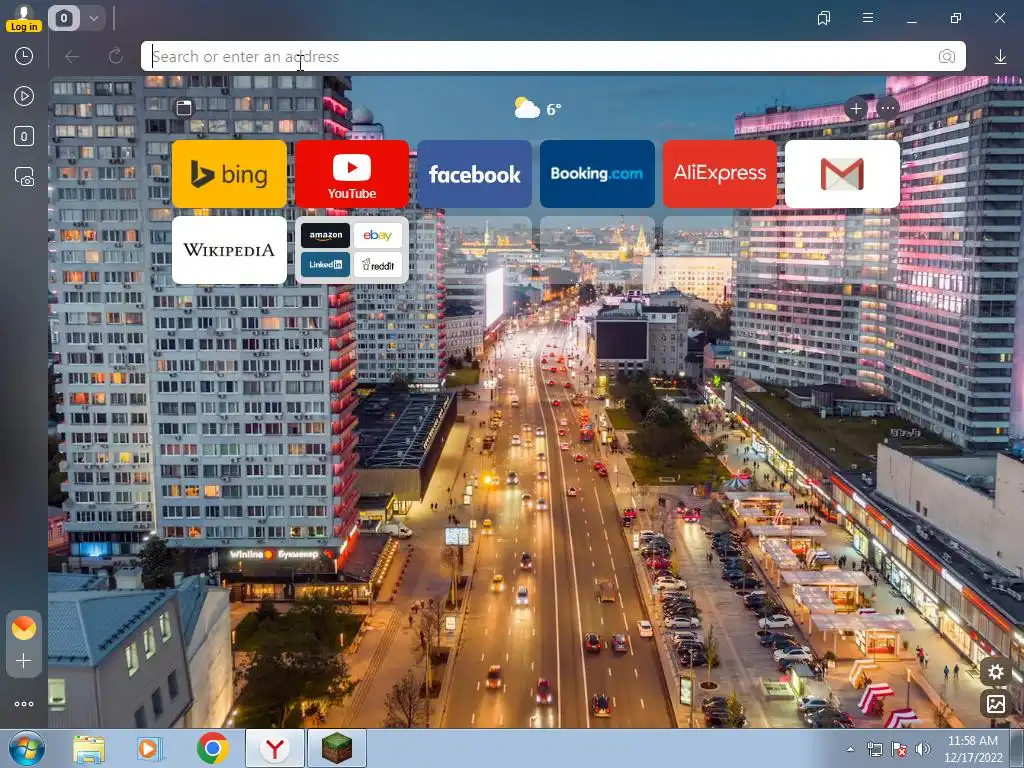The height and width of the screenshot is (768, 1024).
Task: Open the background gallery picture icon
Action: (995, 703)
